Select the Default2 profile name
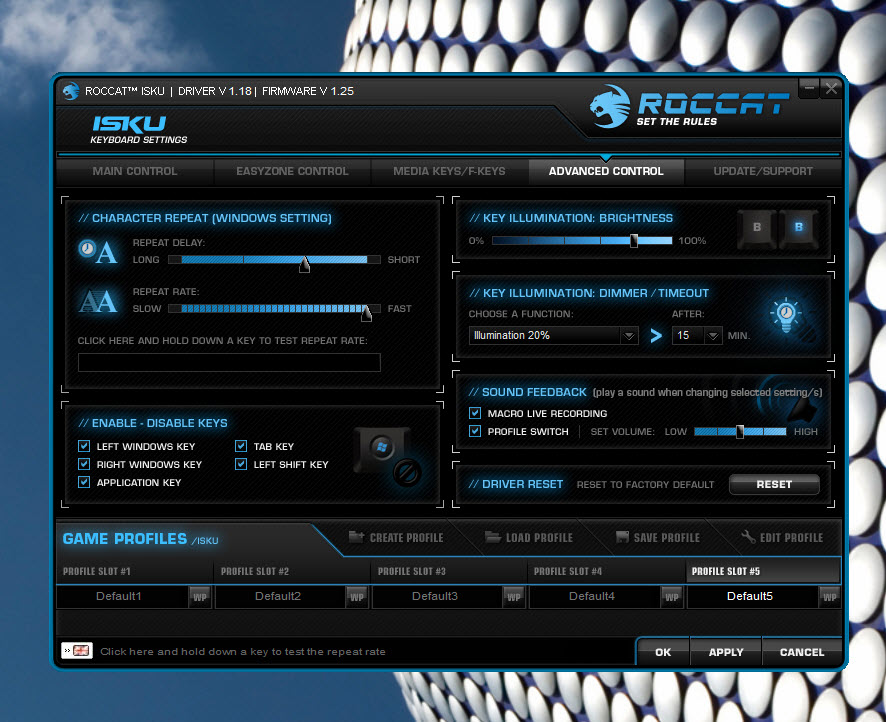886x722 pixels. [x=278, y=597]
